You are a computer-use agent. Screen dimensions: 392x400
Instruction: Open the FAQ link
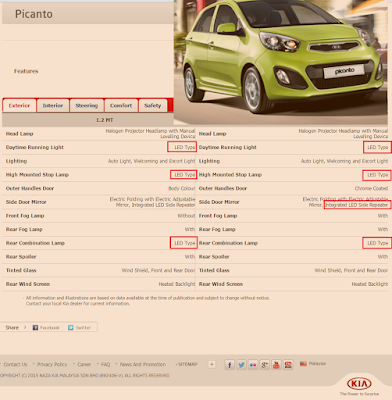[x=105, y=364]
